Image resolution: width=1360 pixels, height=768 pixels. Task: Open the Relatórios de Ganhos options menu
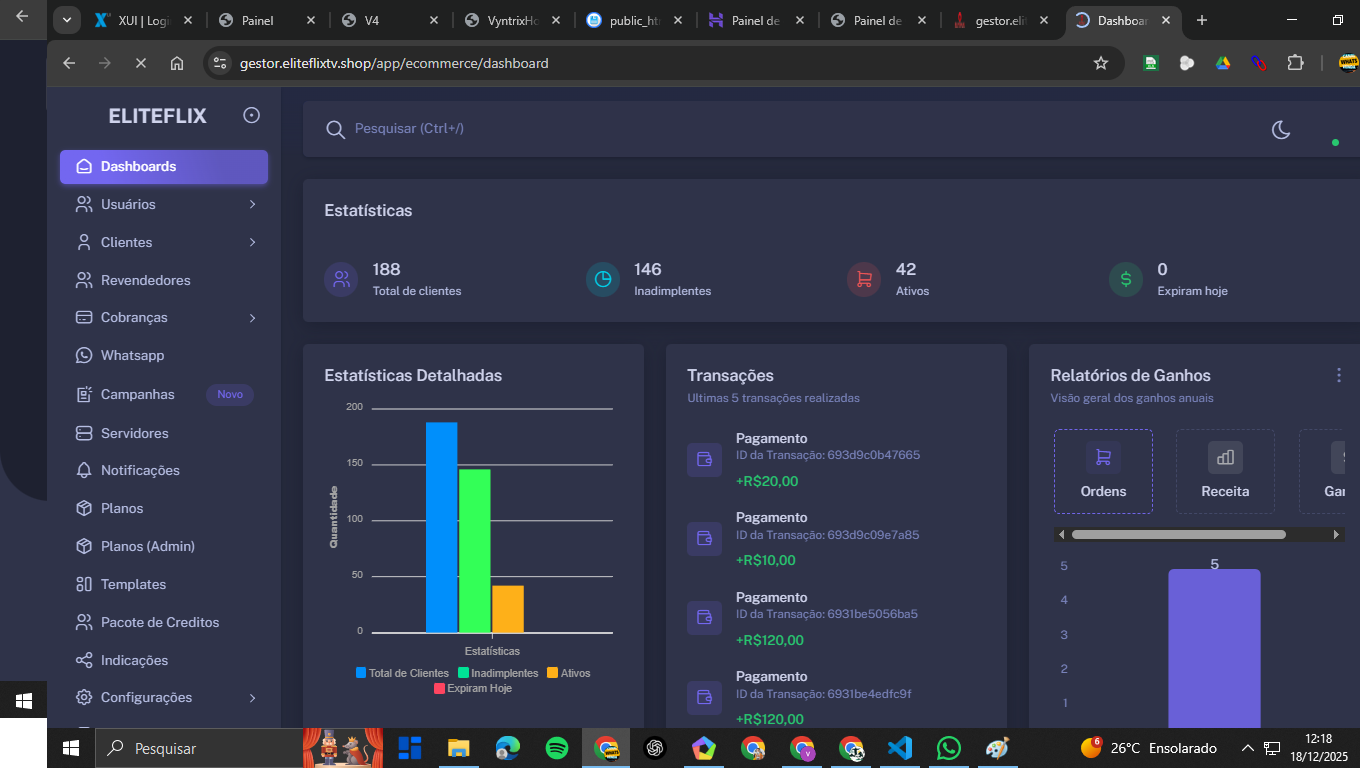[x=1339, y=375]
